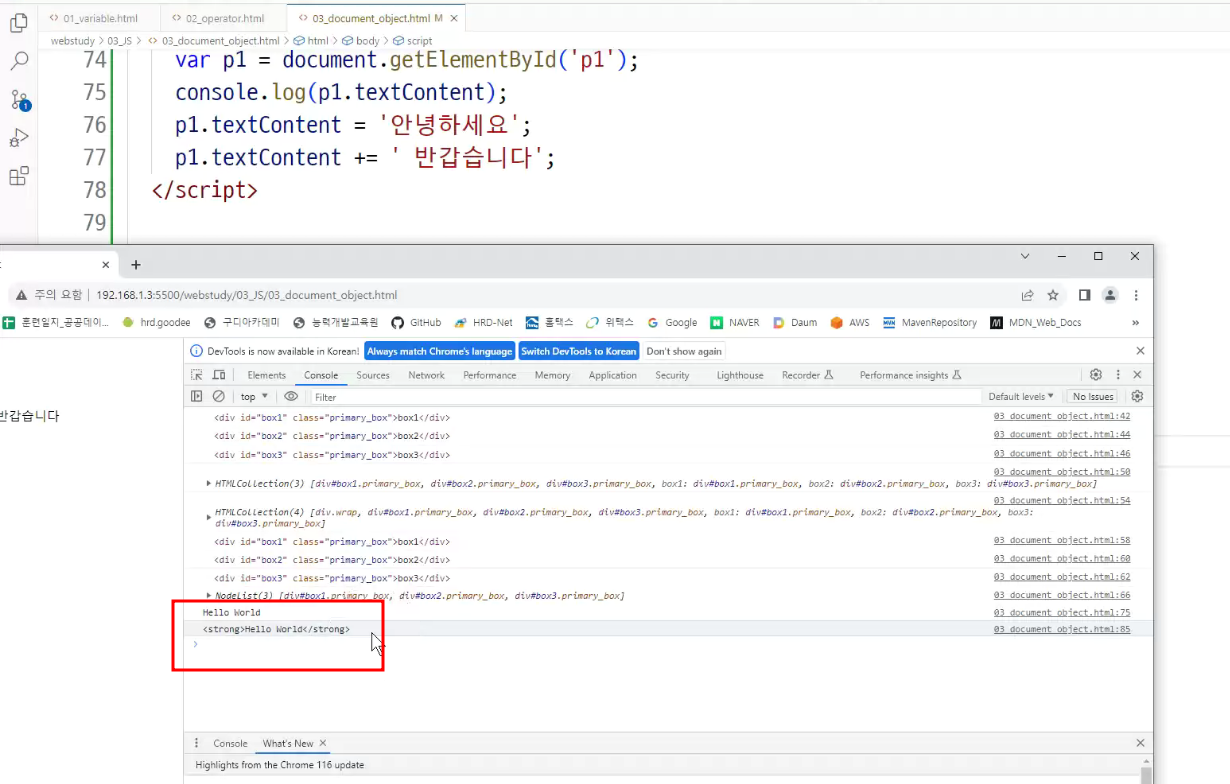Switch to the Lighthouse panel
The width and height of the screenshot is (1230, 784).
(x=740, y=375)
